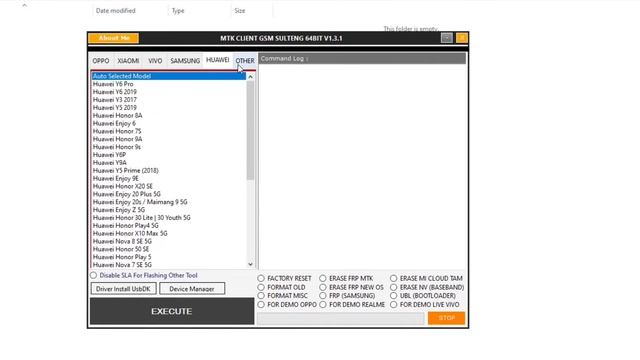This screenshot has height=360, width=640.
Task: Select Huawei Nova 8 SE 5G
Action: 169,241
